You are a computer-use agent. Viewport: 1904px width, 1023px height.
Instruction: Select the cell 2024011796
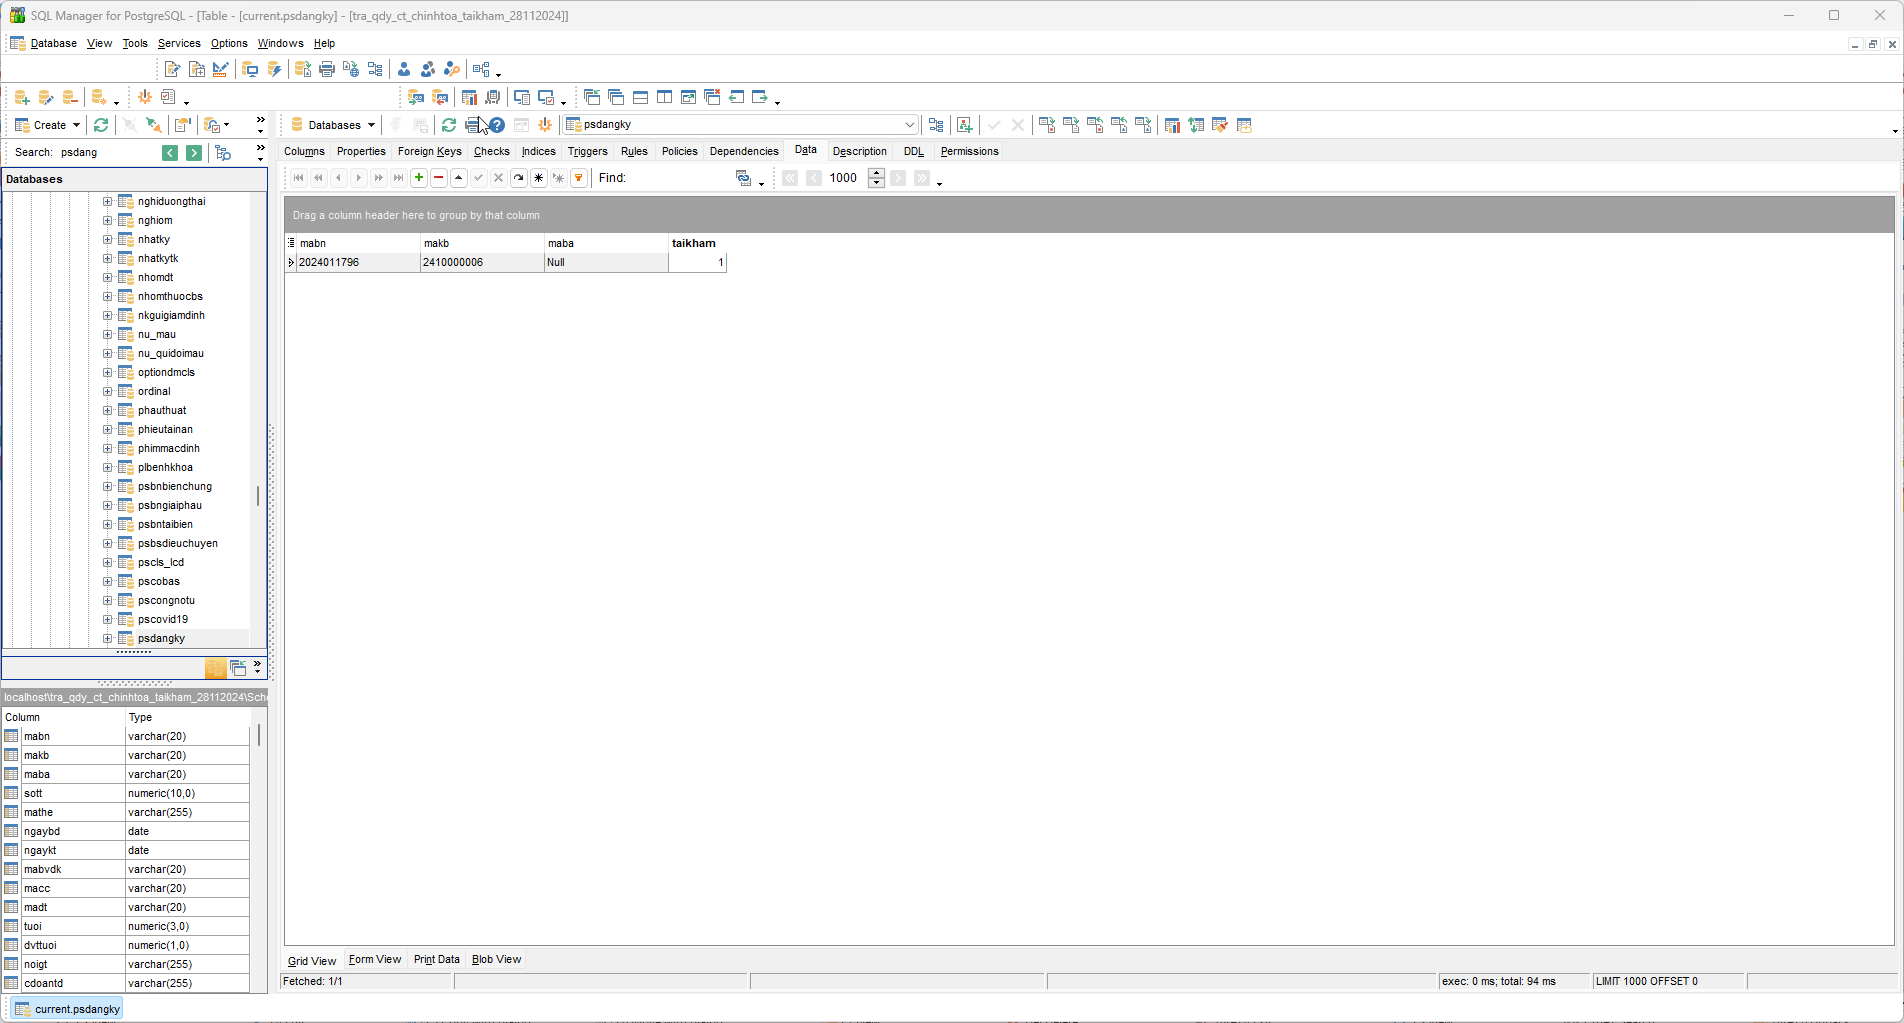tap(358, 262)
